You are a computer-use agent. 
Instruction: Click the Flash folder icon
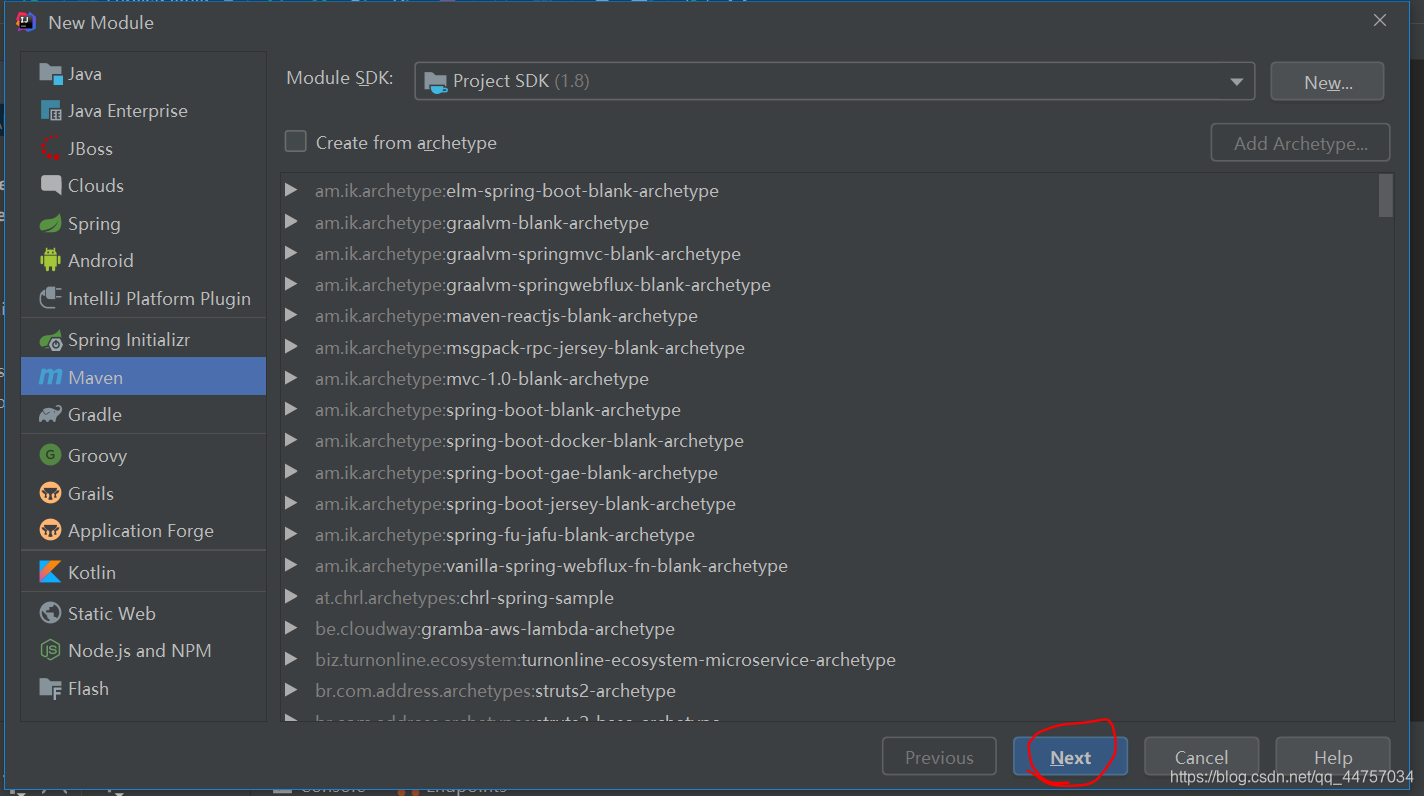pyautogui.click(x=51, y=688)
